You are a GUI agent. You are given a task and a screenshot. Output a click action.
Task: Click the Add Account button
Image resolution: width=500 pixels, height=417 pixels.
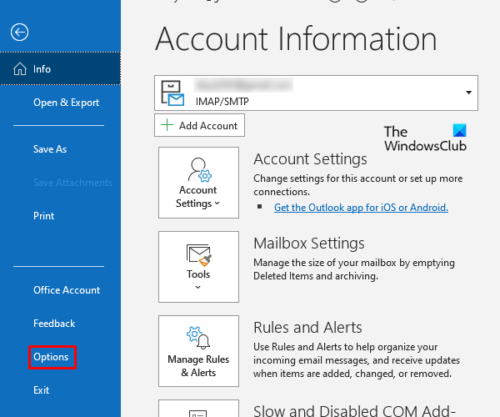(199, 125)
